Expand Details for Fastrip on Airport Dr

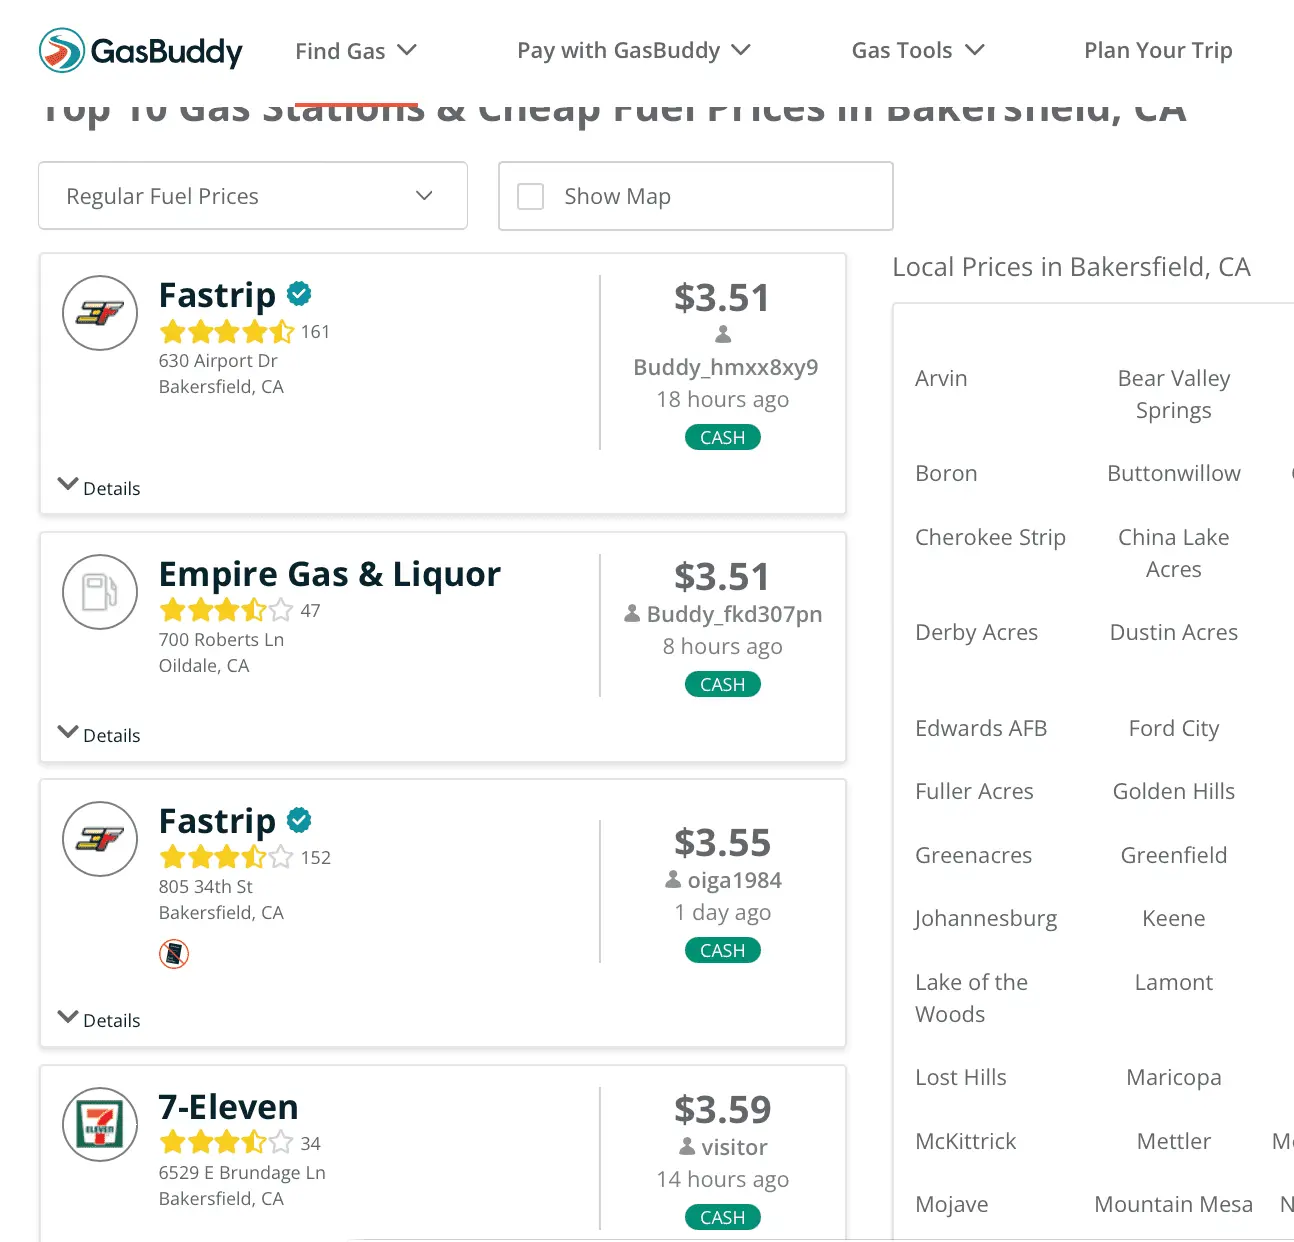click(99, 488)
